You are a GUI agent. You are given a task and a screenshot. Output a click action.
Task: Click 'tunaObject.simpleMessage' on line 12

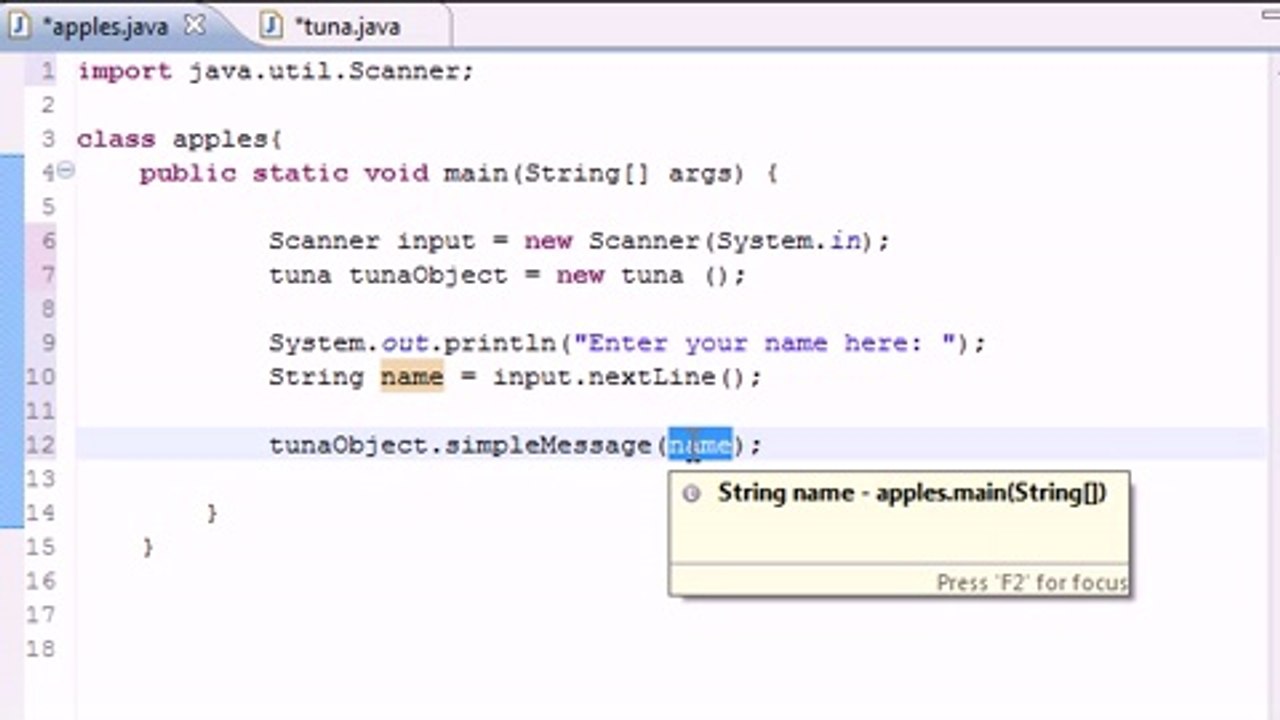(x=460, y=445)
